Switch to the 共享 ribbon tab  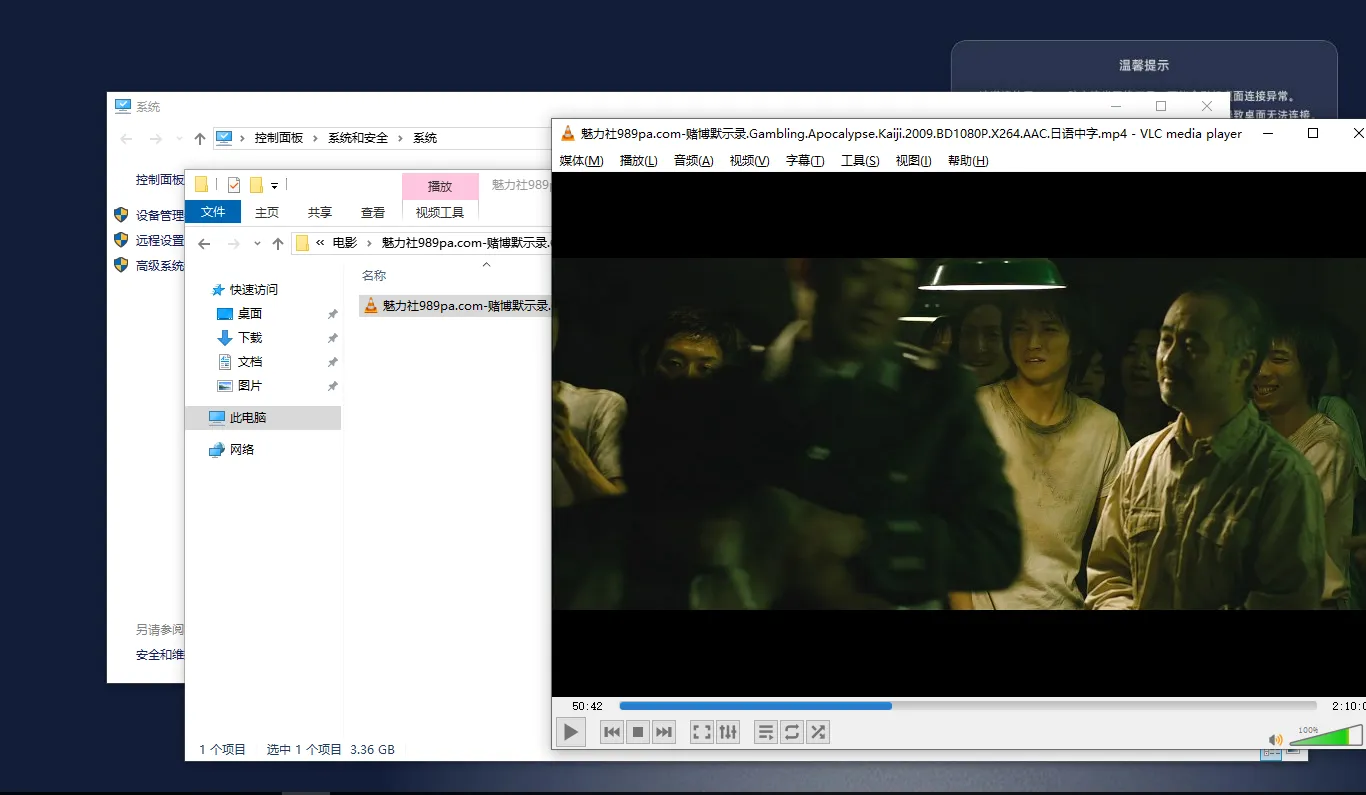[320, 212]
